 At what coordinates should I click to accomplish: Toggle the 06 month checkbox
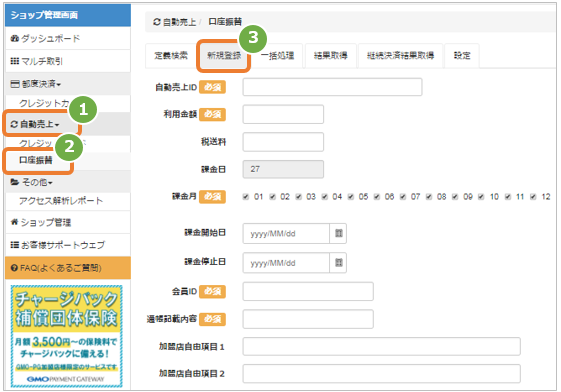pos(377,197)
